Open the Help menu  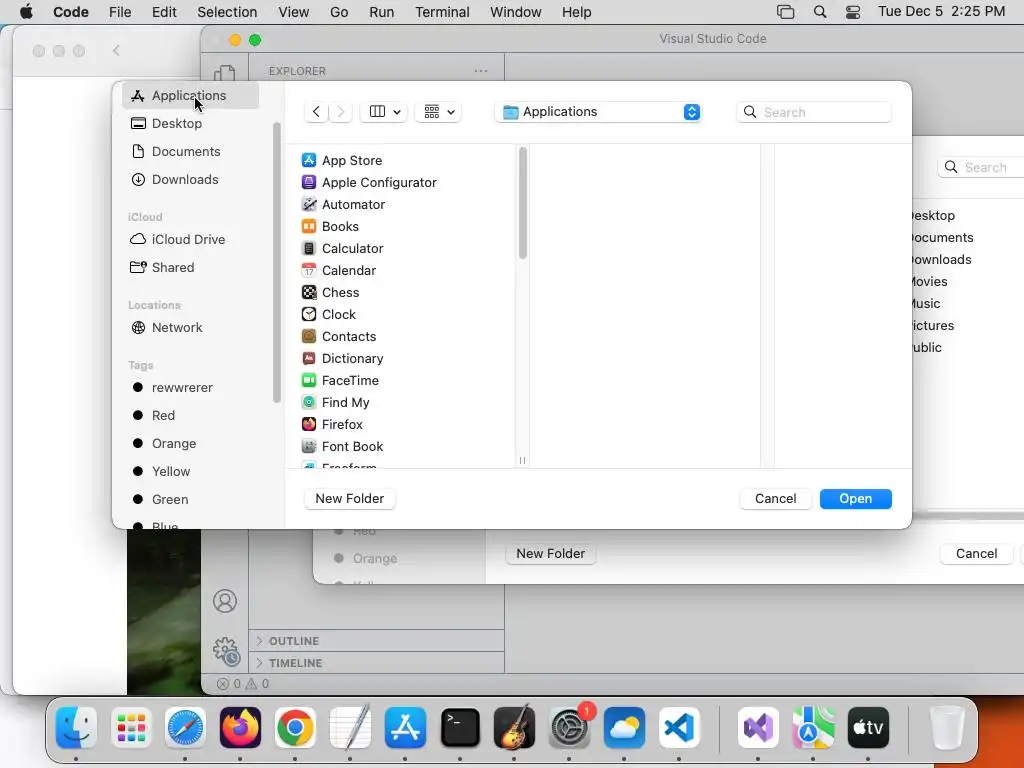577,12
